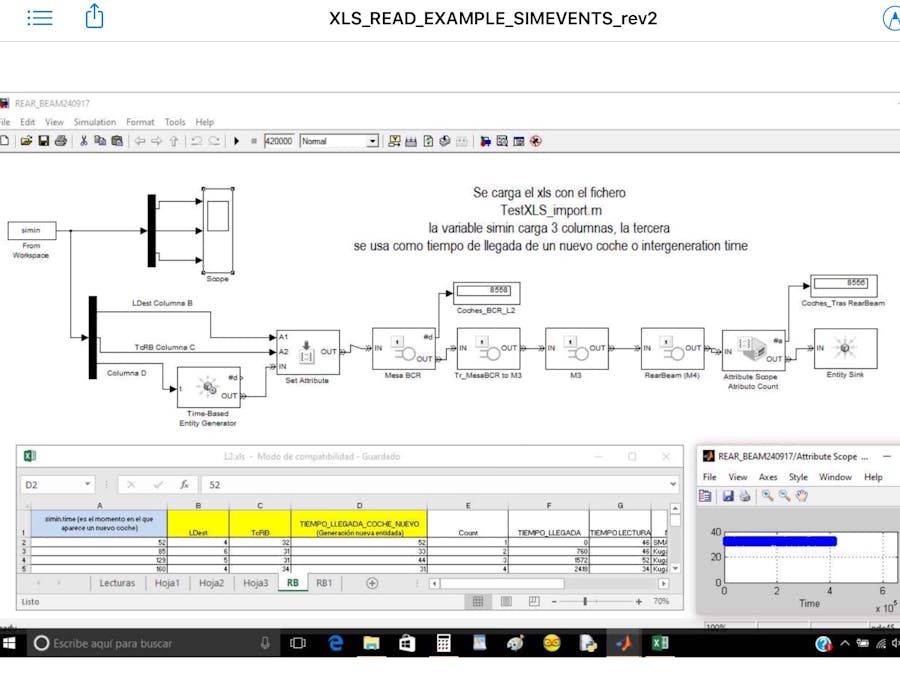
Task: Click the Print icon in Attribute Scope toolbar
Action: pos(743,496)
